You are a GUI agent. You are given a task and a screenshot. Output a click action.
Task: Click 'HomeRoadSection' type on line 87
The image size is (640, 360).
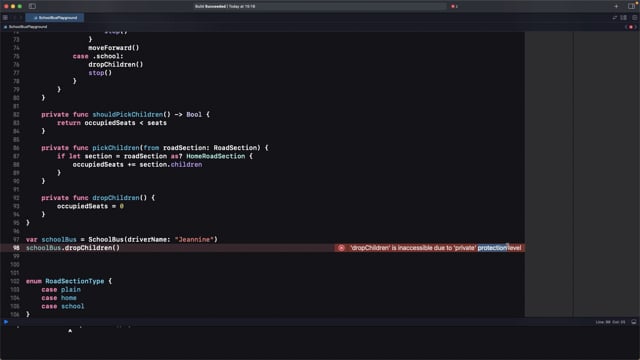pyautogui.click(x=216, y=156)
